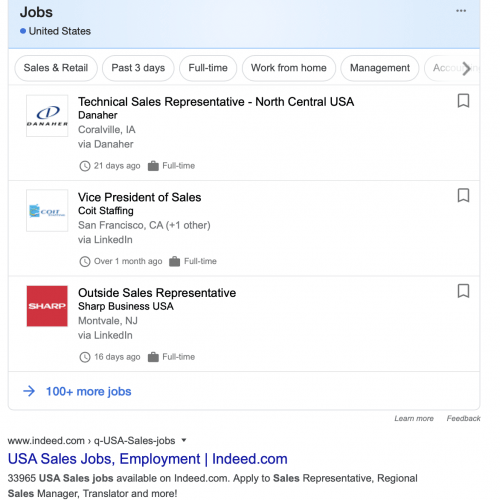Click the Feedback link below jobs panel
This screenshot has width=500, height=500.
tap(463, 418)
